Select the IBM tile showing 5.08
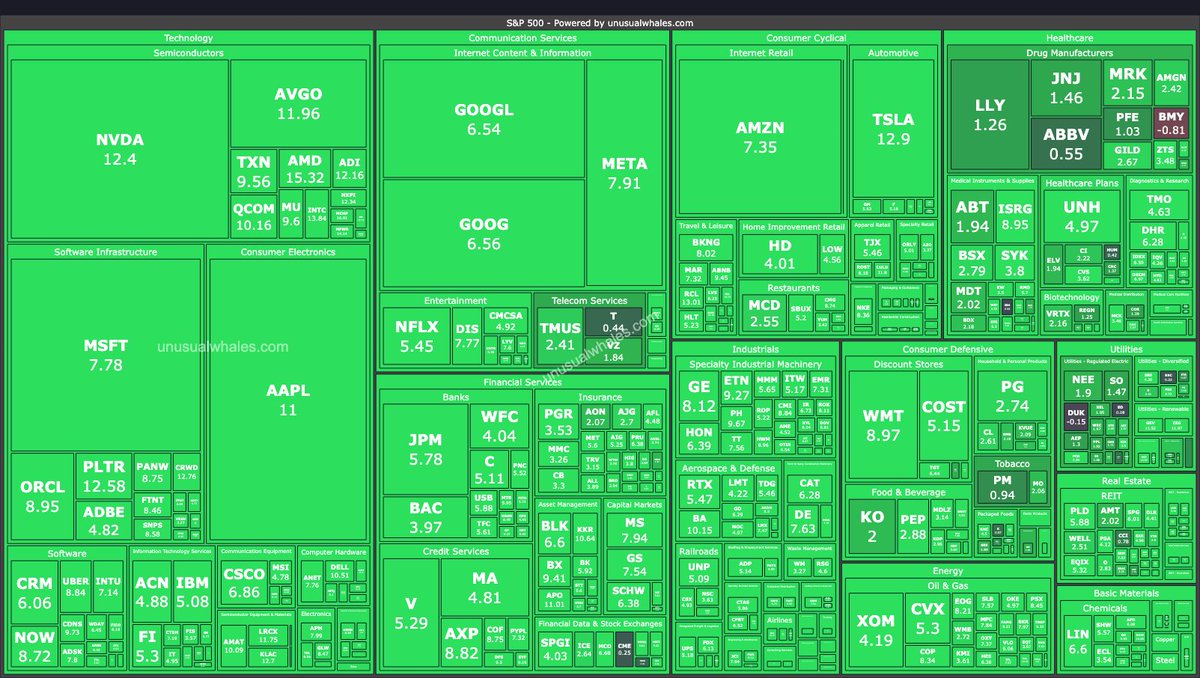Viewport: 1200px width, 678px height. pyautogui.click(x=192, y=592)
